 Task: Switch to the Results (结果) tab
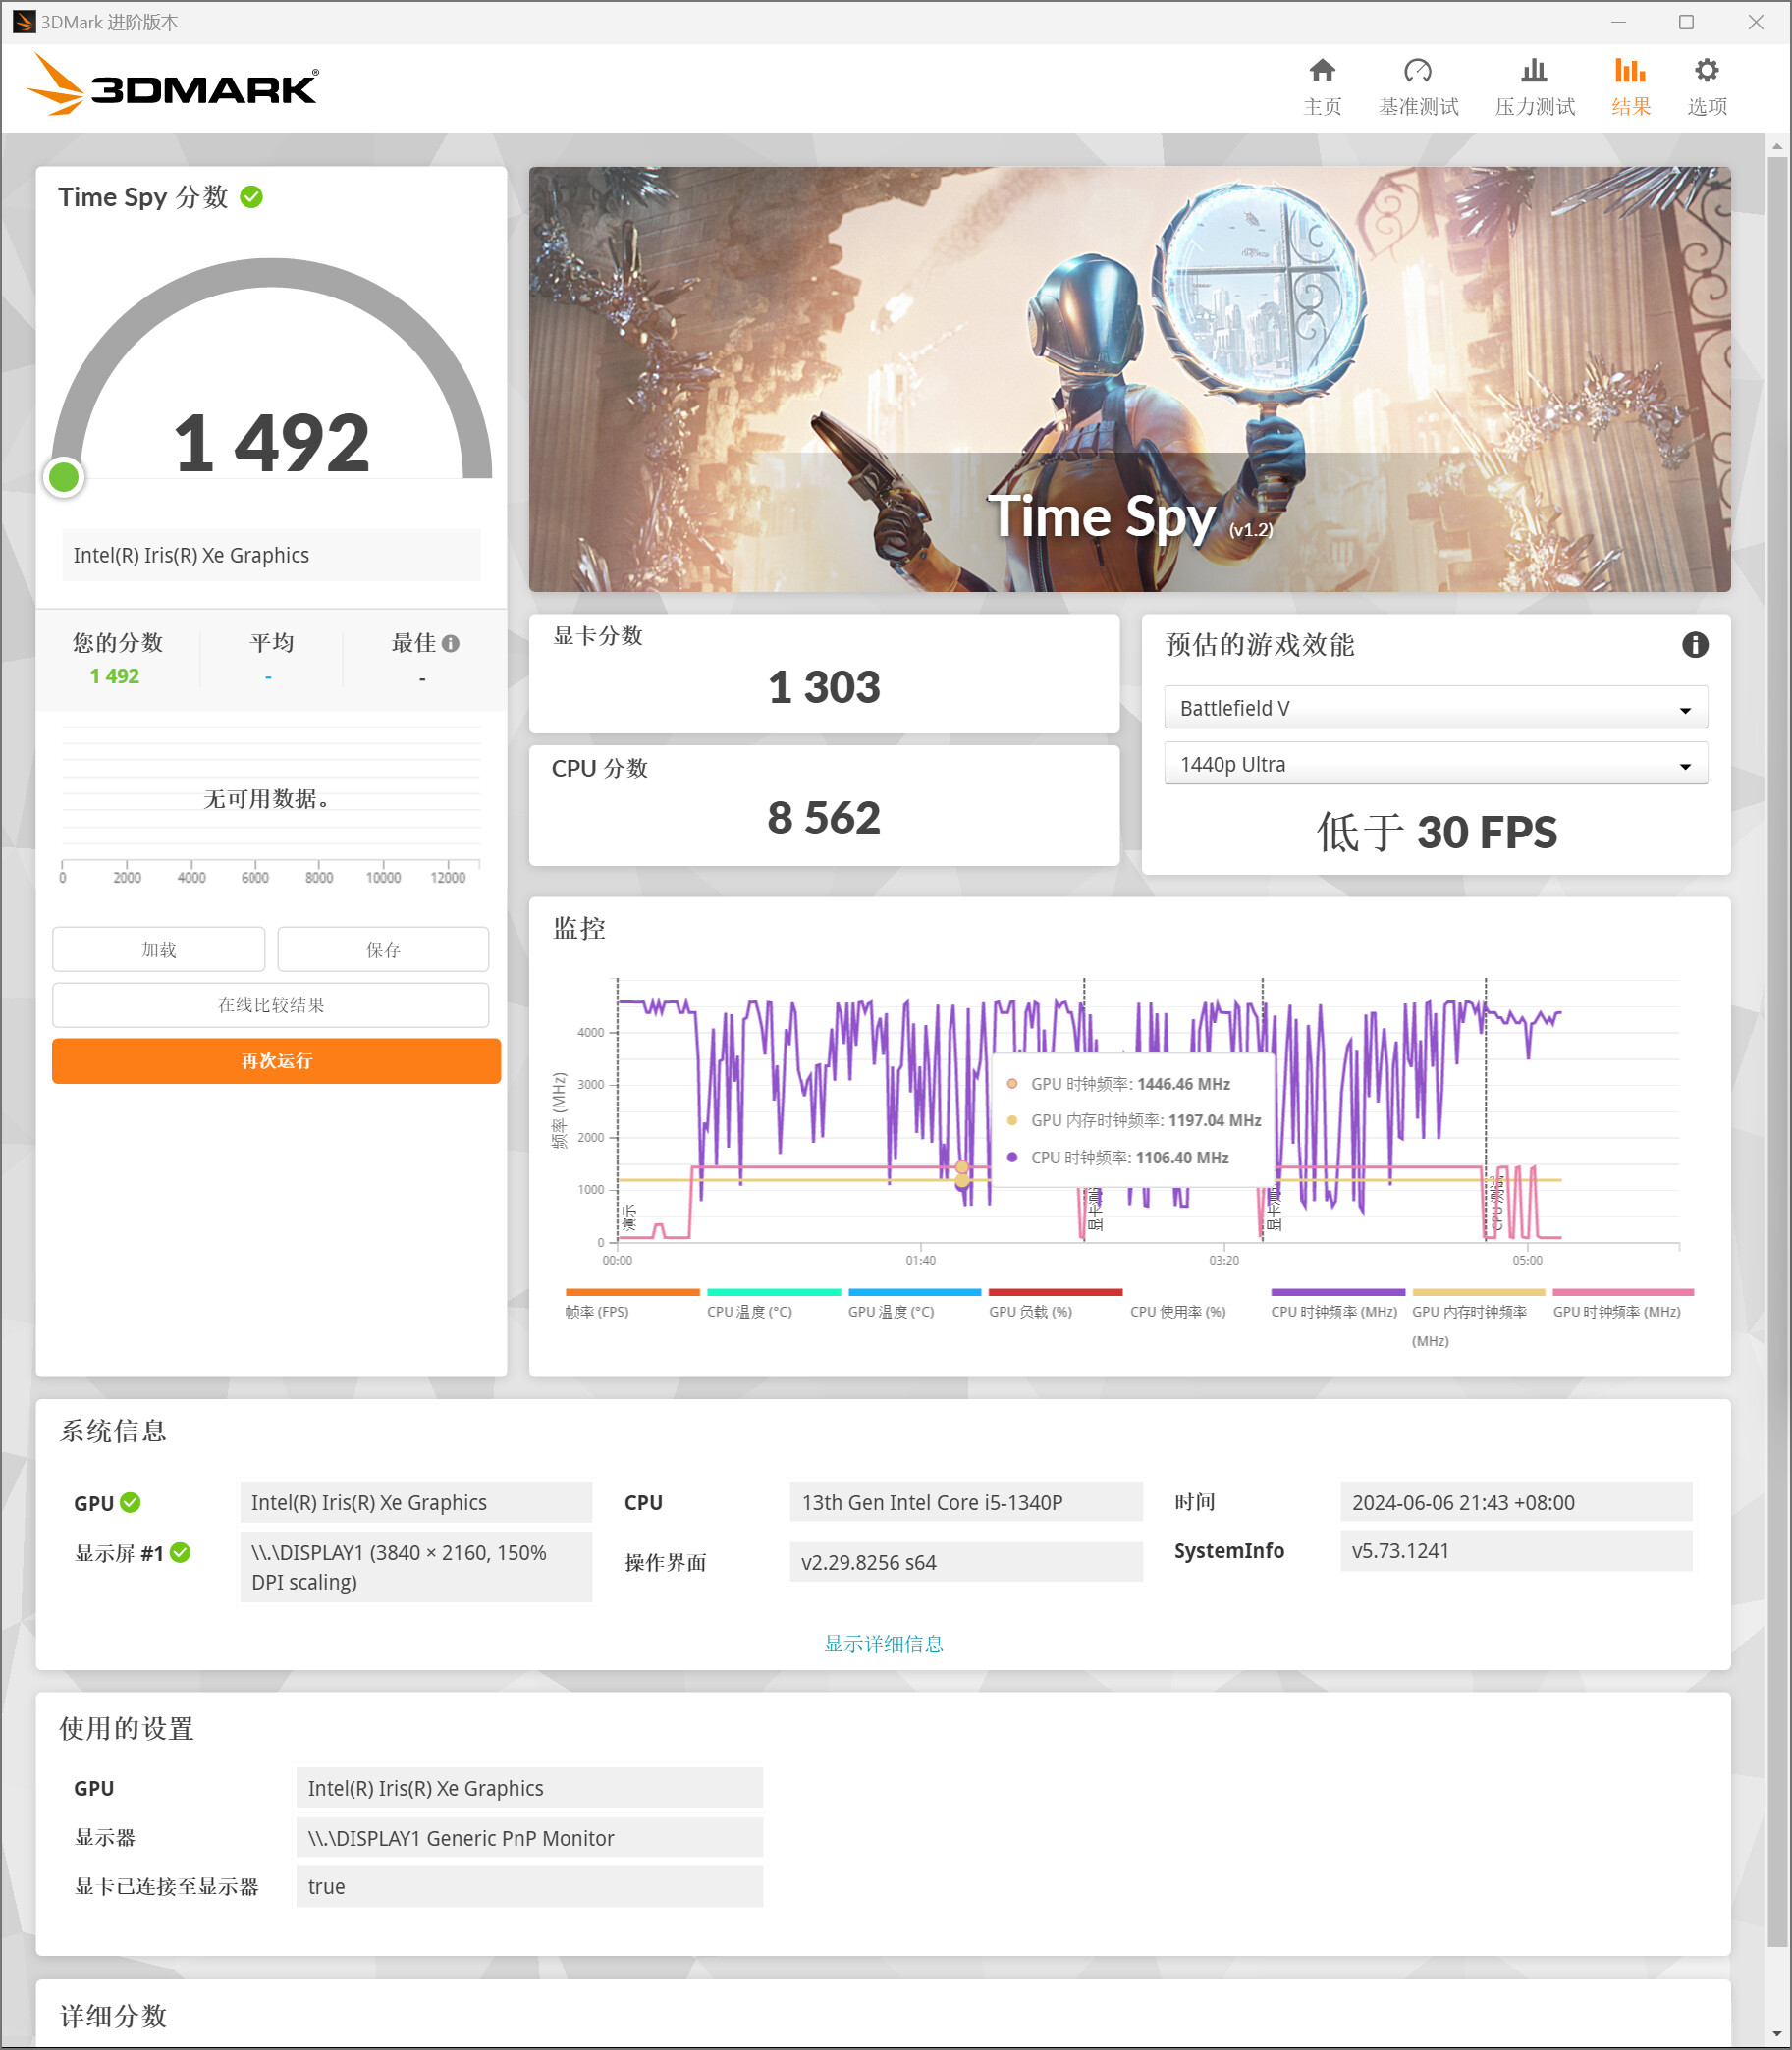[1630, 86]
